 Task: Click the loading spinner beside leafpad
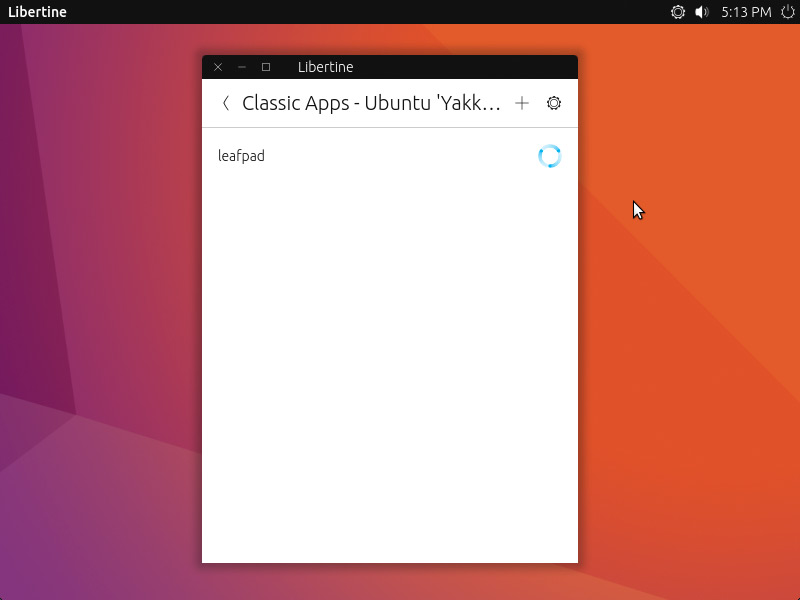click(549, 156)
